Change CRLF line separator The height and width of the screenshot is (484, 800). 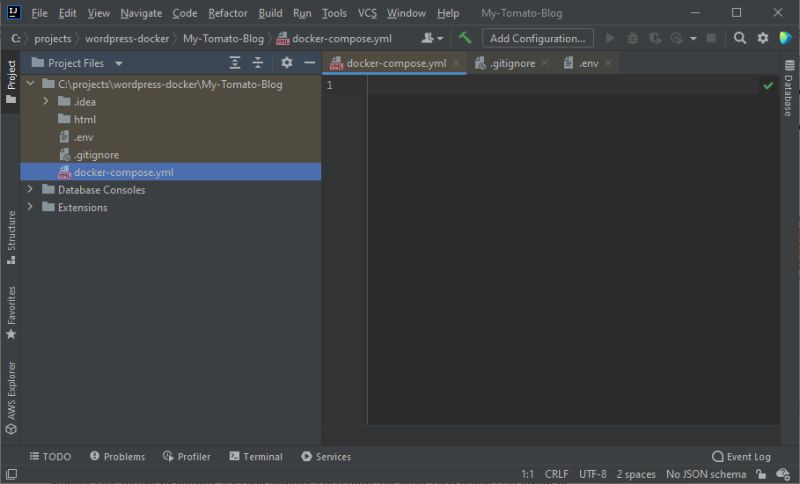point(556,474)
